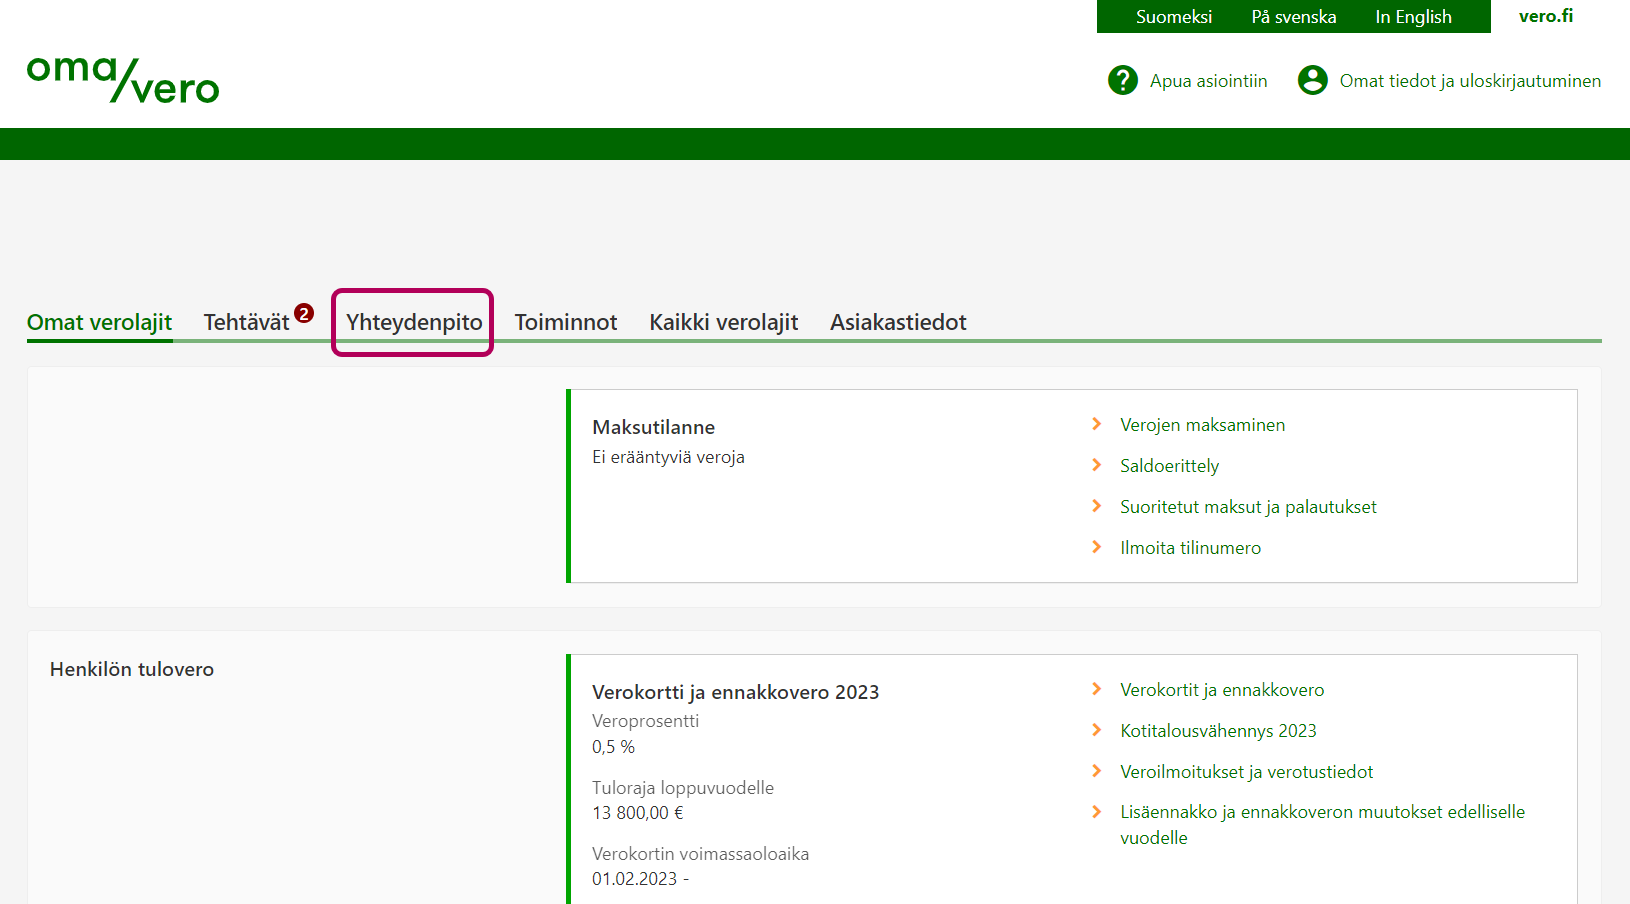Click the OmaVero logo
The image size is (1630, 904).
(122, 79)
